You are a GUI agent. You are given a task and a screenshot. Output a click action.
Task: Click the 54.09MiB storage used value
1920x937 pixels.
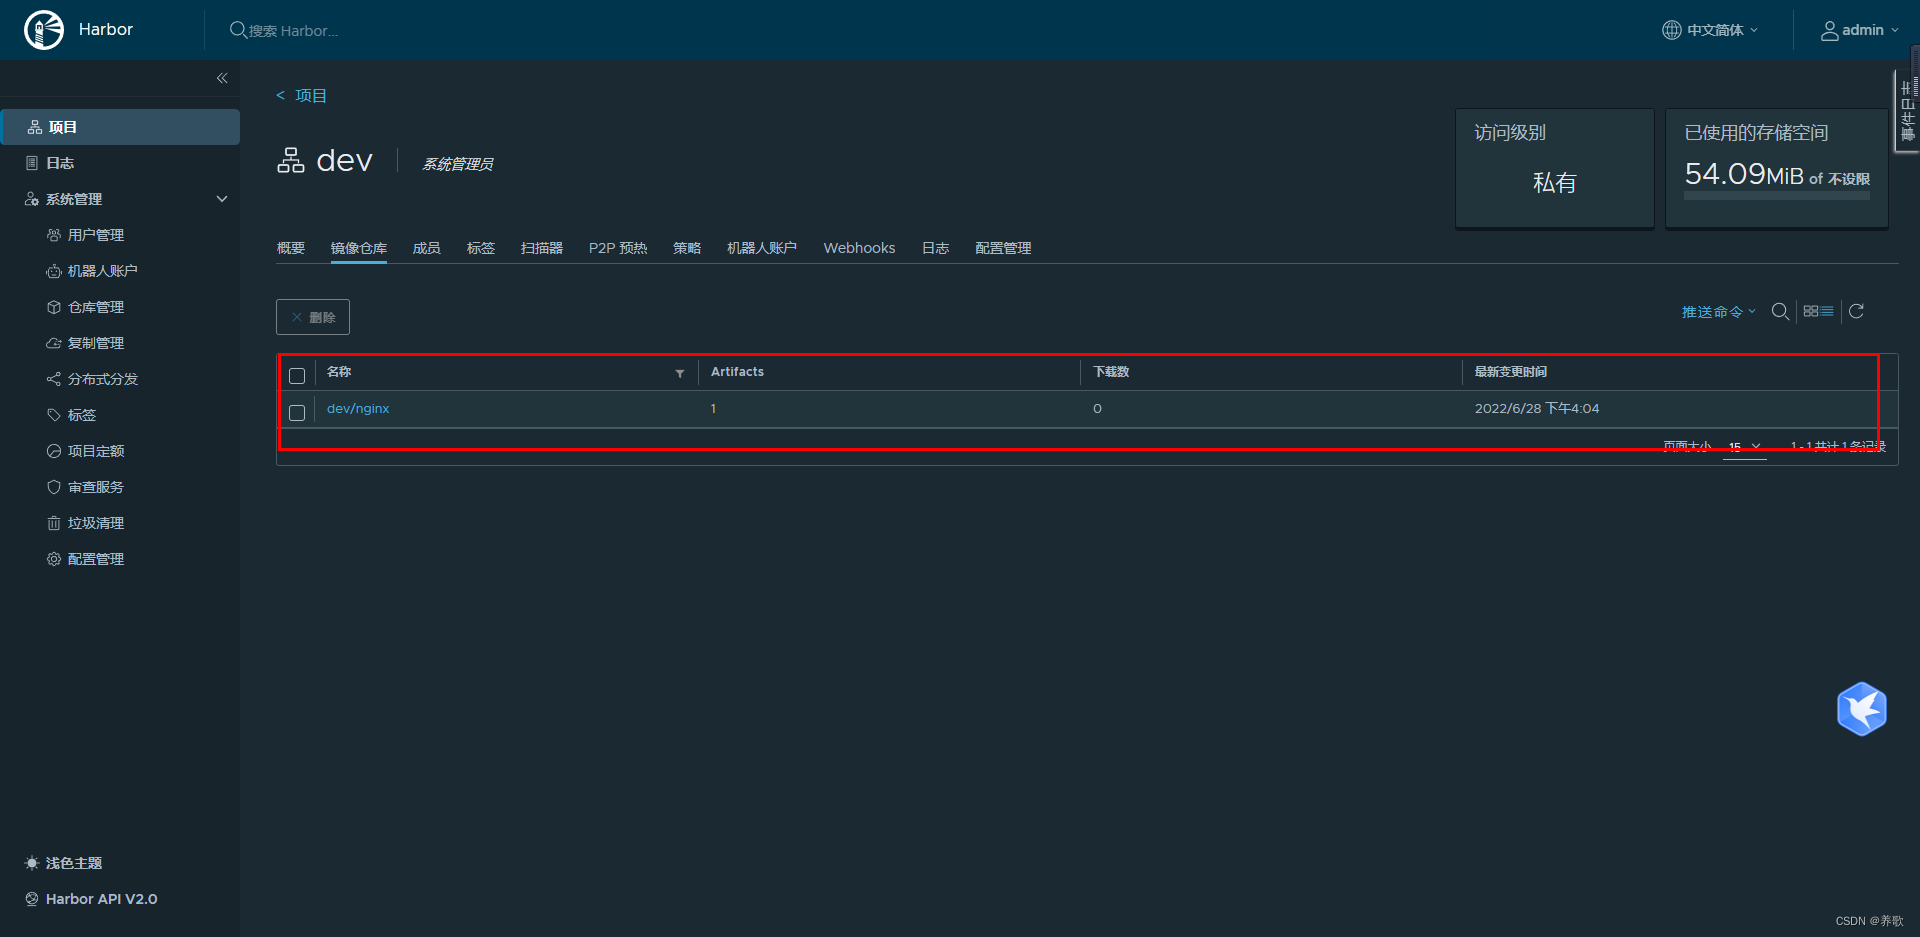click(1744, 175)
